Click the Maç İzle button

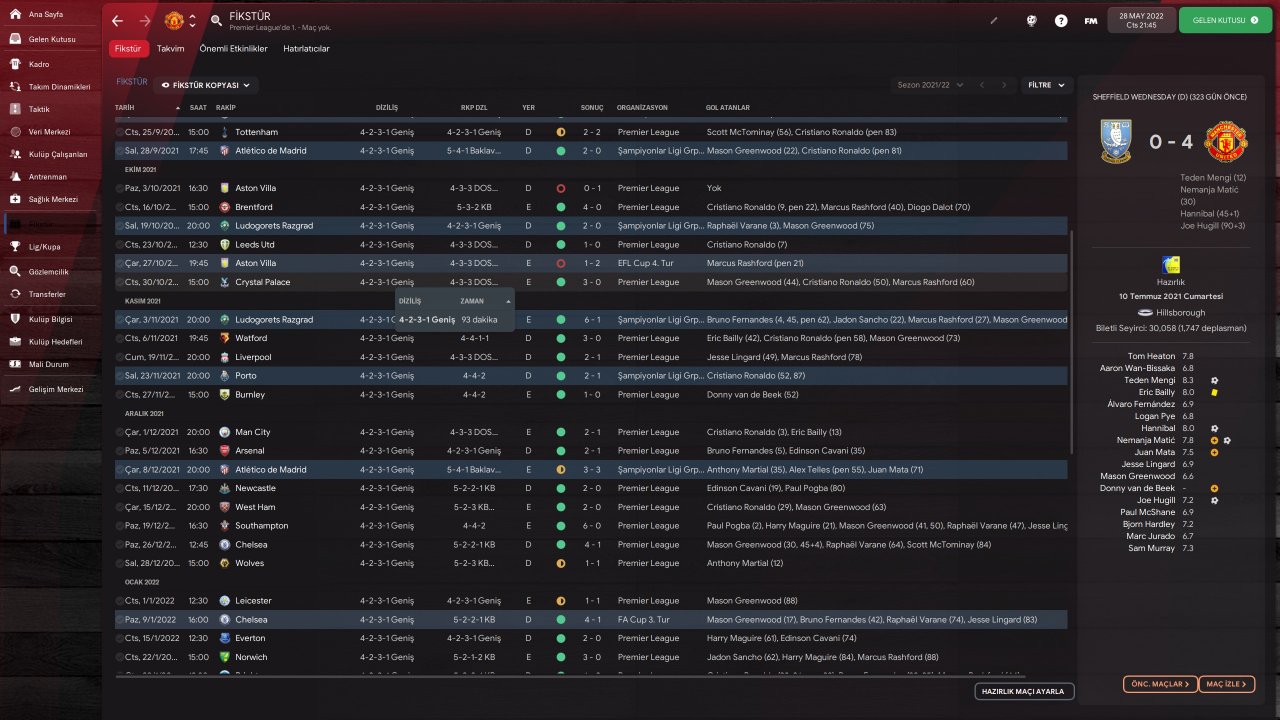[1226, 684]
